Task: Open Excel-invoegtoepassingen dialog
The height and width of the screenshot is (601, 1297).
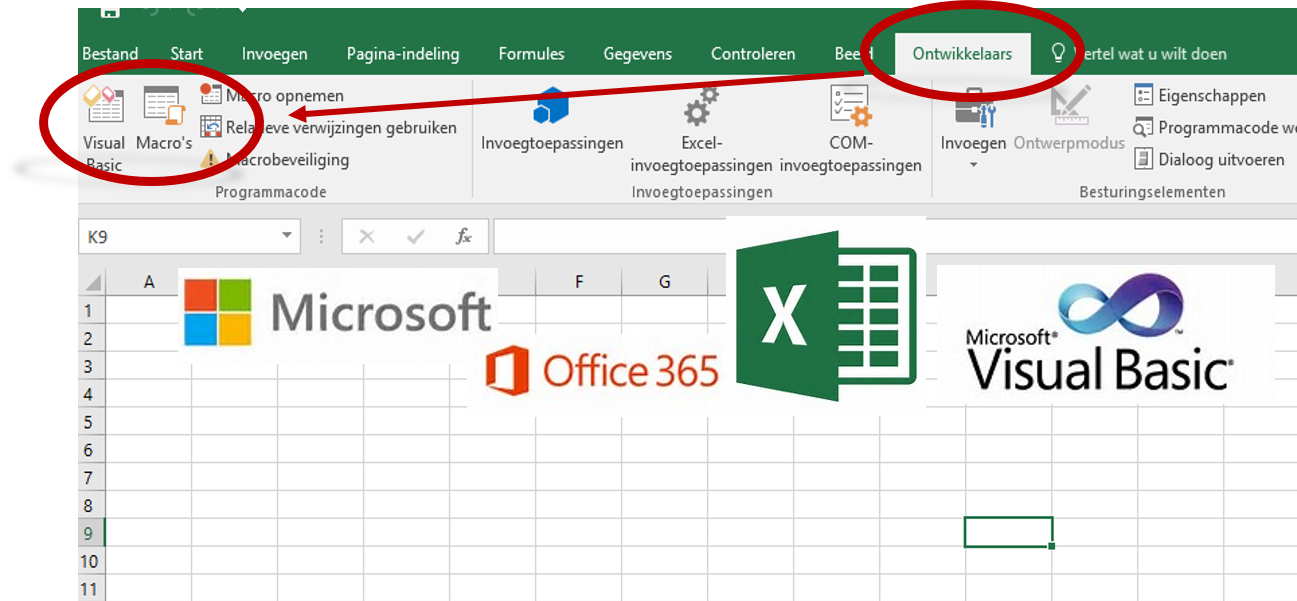Action: point(701,129)
